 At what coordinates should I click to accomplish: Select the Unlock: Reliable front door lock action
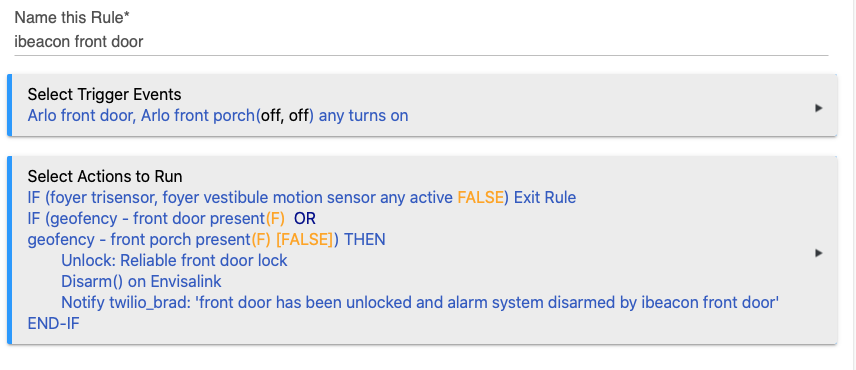click(x=174, y=260)
